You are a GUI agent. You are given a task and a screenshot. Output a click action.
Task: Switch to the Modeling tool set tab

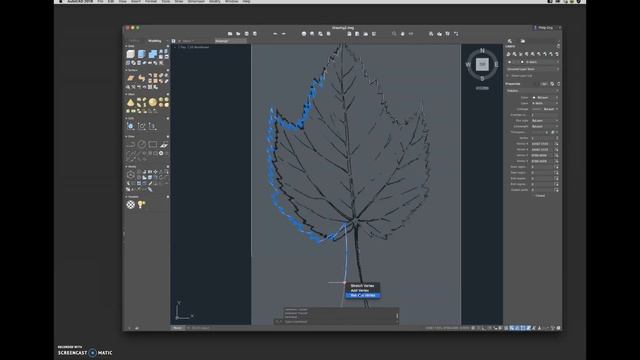point(155,41)
